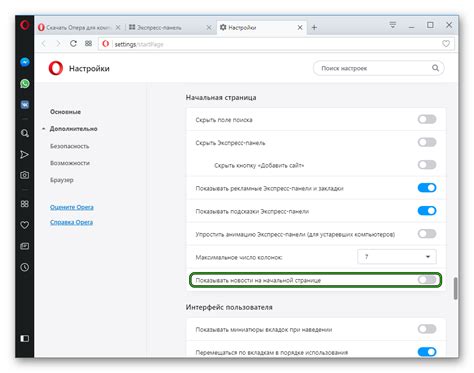
Task: Disable Перемещаться по вкладкам в порядке использования
Action: click(x=427, y=352)
